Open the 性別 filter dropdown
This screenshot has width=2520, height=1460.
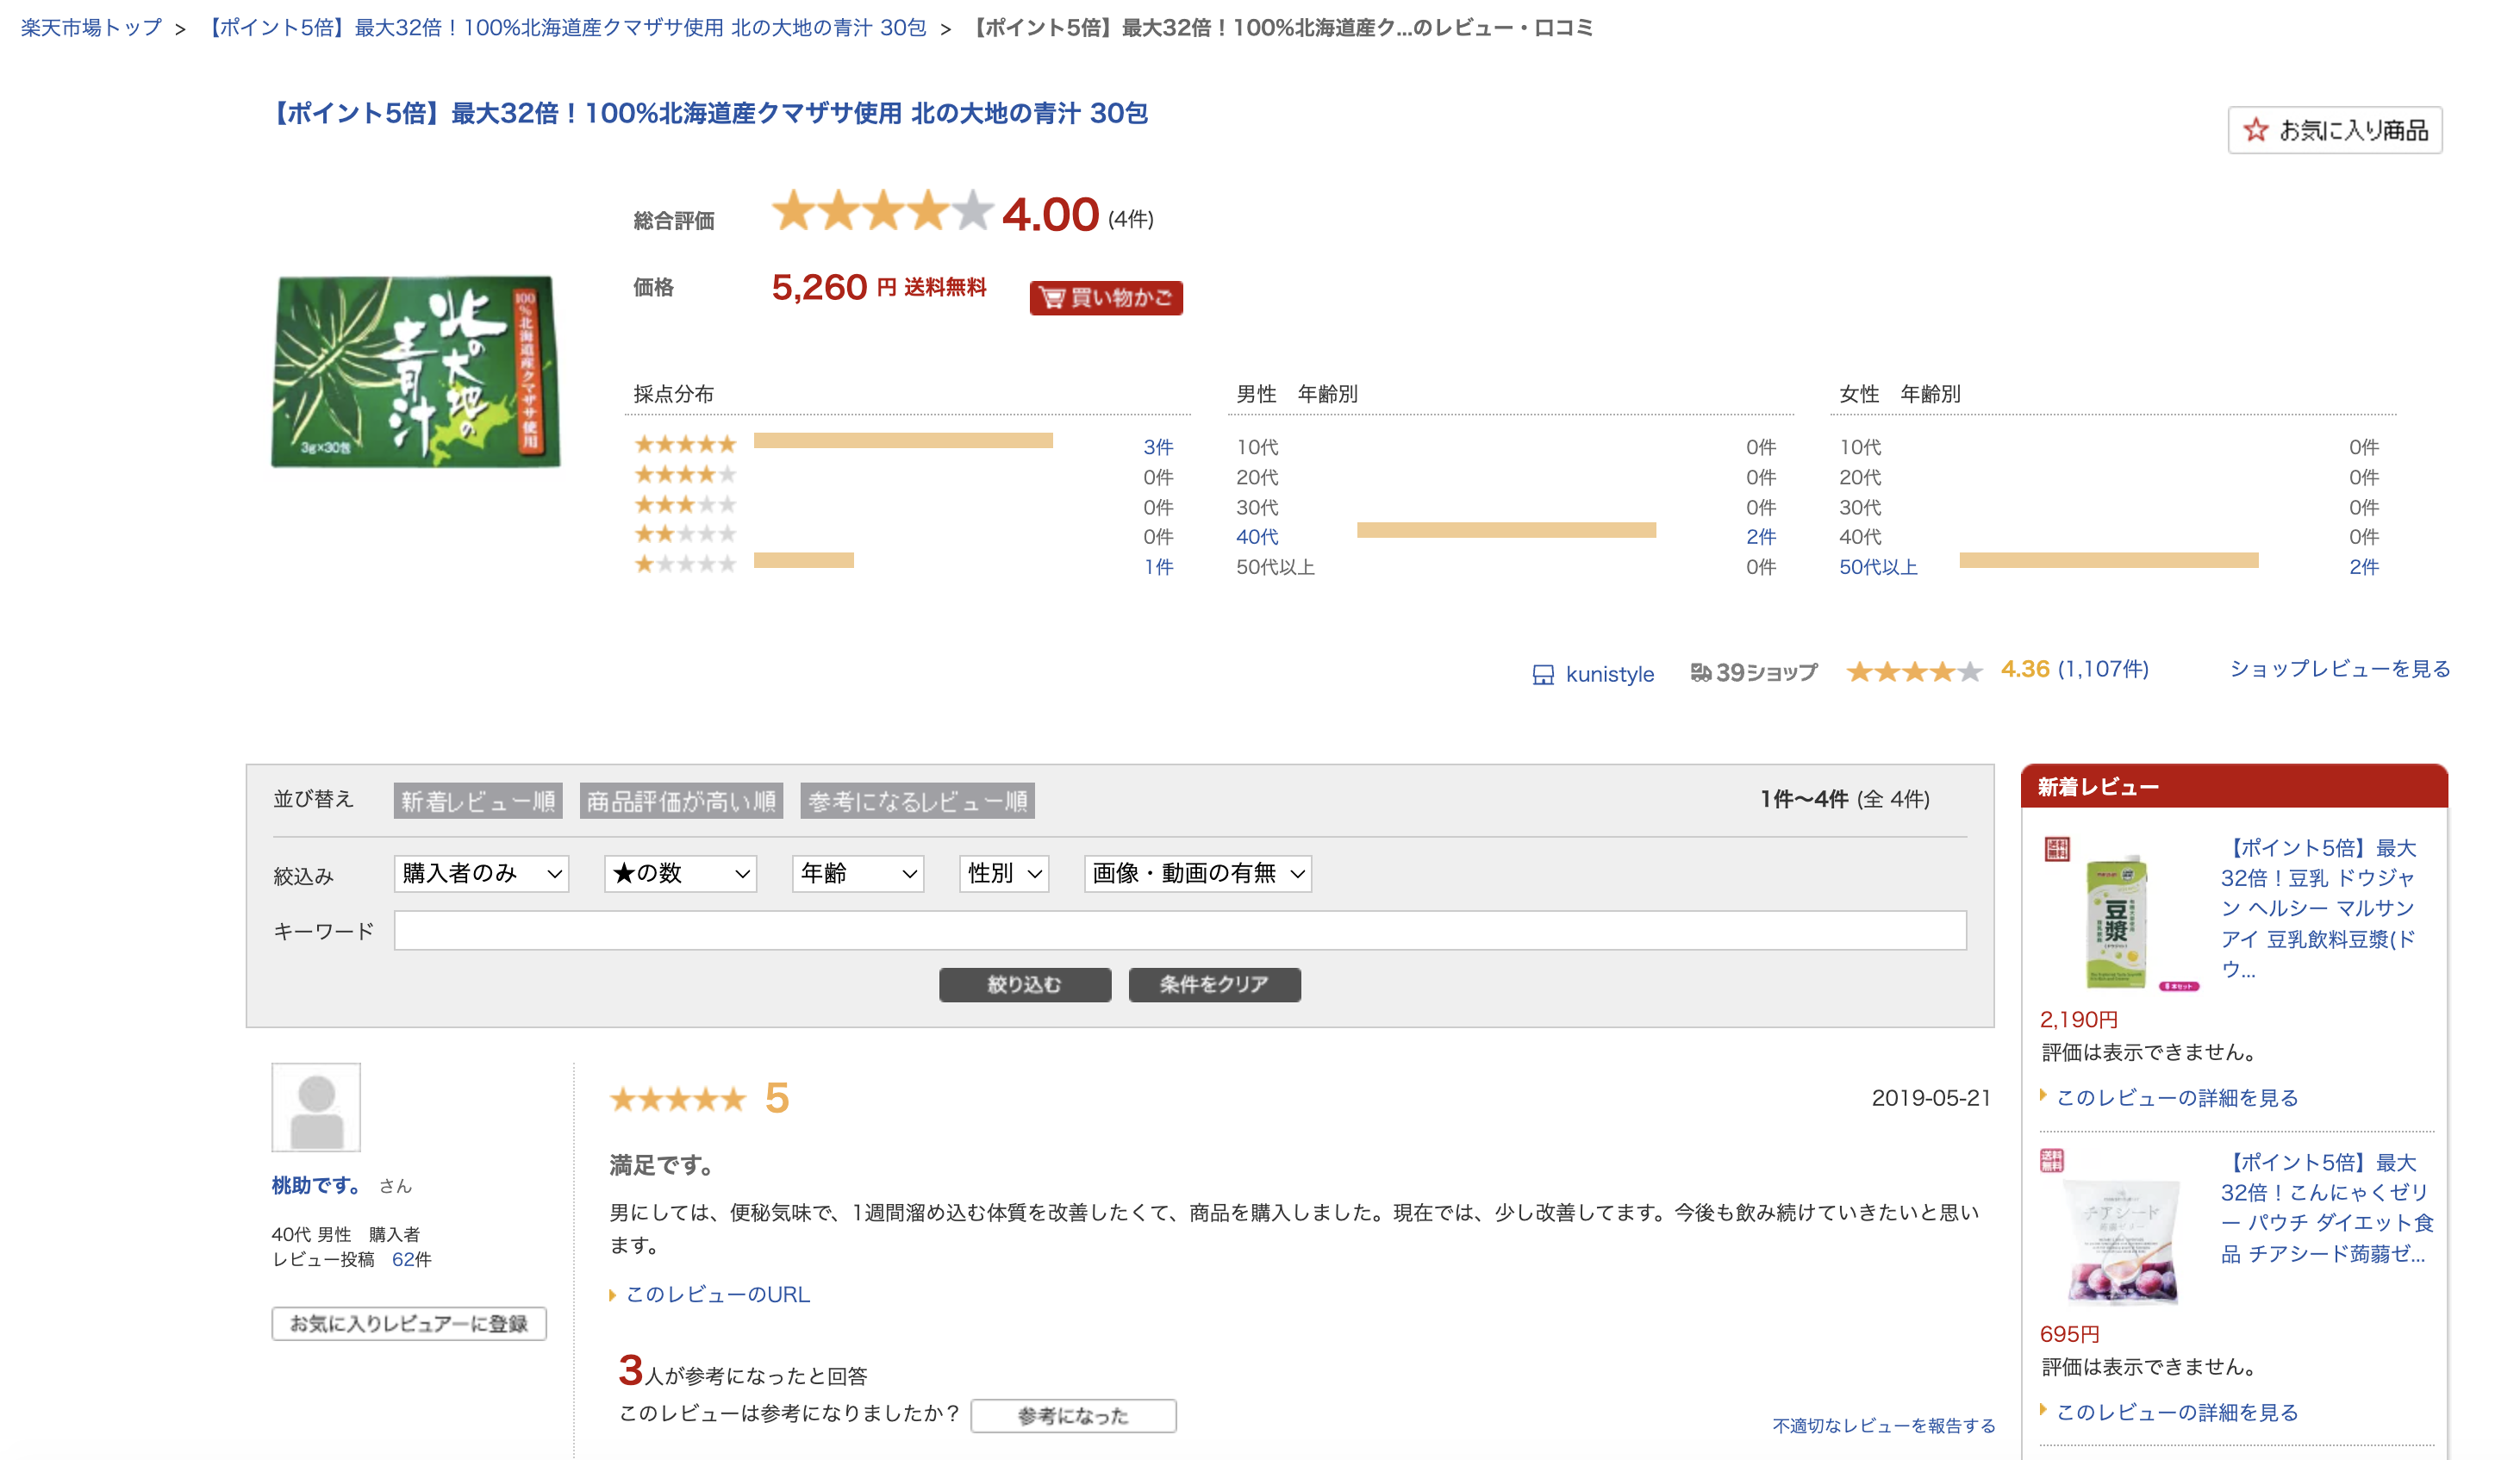pos(1003,873)
